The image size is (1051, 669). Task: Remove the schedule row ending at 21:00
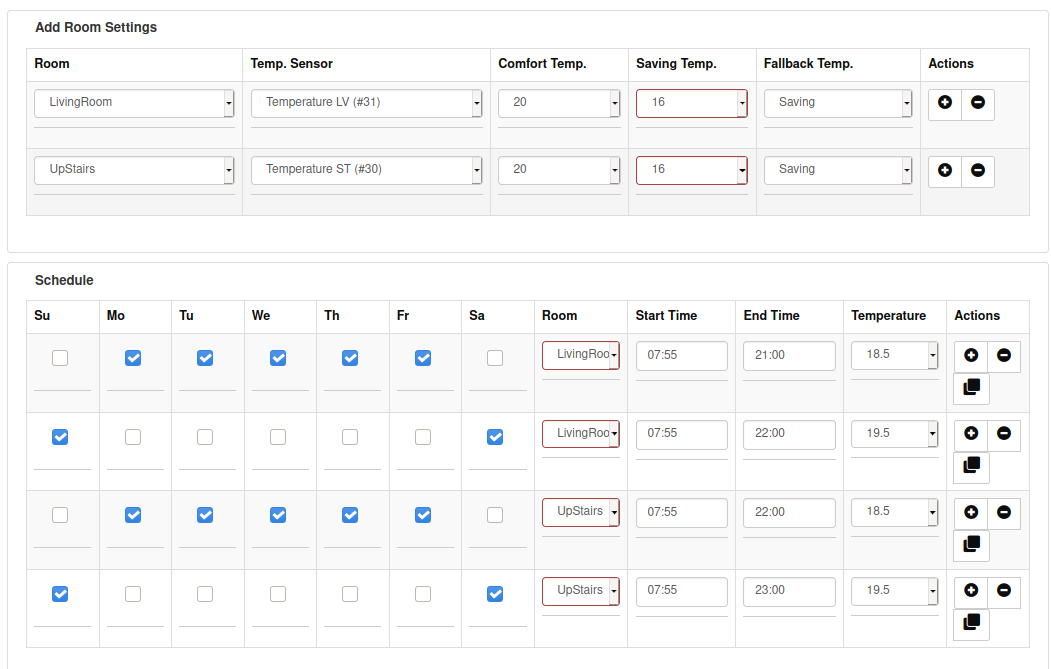point(1004,356)
